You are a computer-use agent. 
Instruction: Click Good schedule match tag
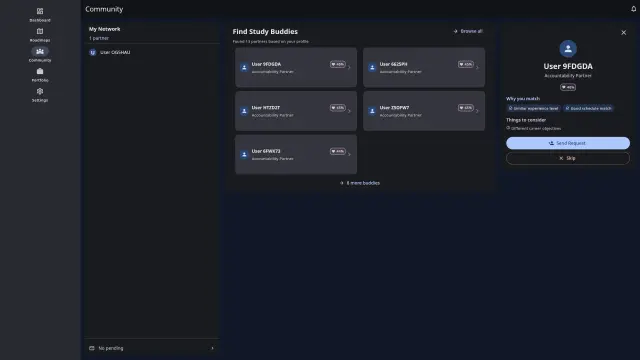point(588,109)
